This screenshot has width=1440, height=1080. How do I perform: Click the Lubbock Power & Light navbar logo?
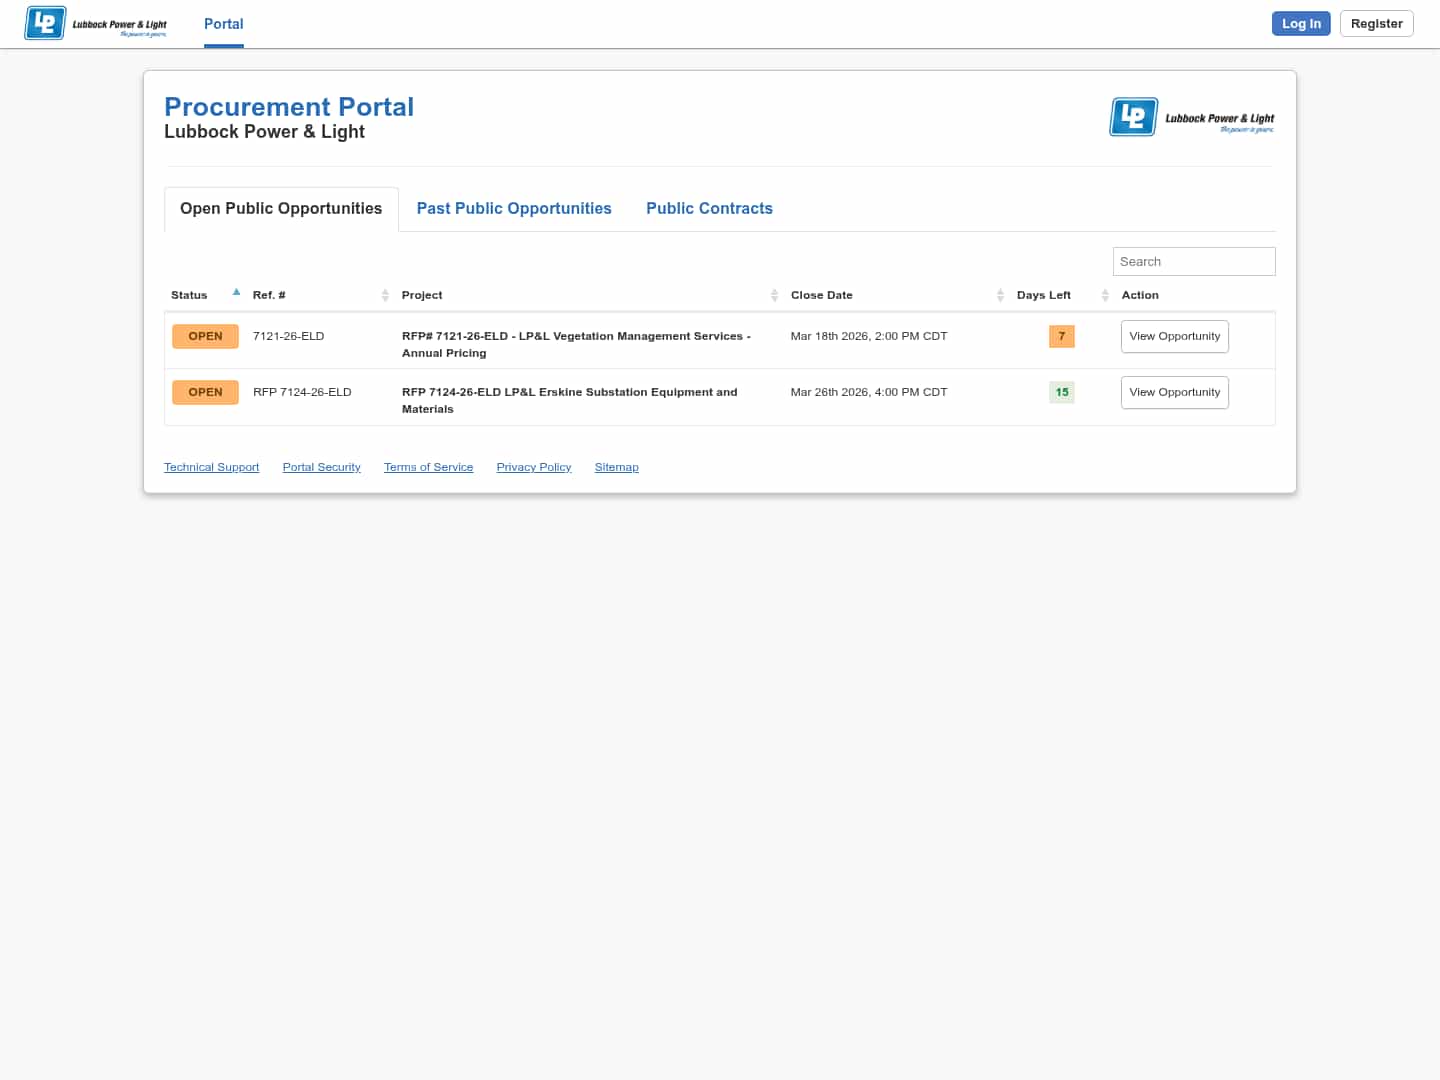coord(96,24)
